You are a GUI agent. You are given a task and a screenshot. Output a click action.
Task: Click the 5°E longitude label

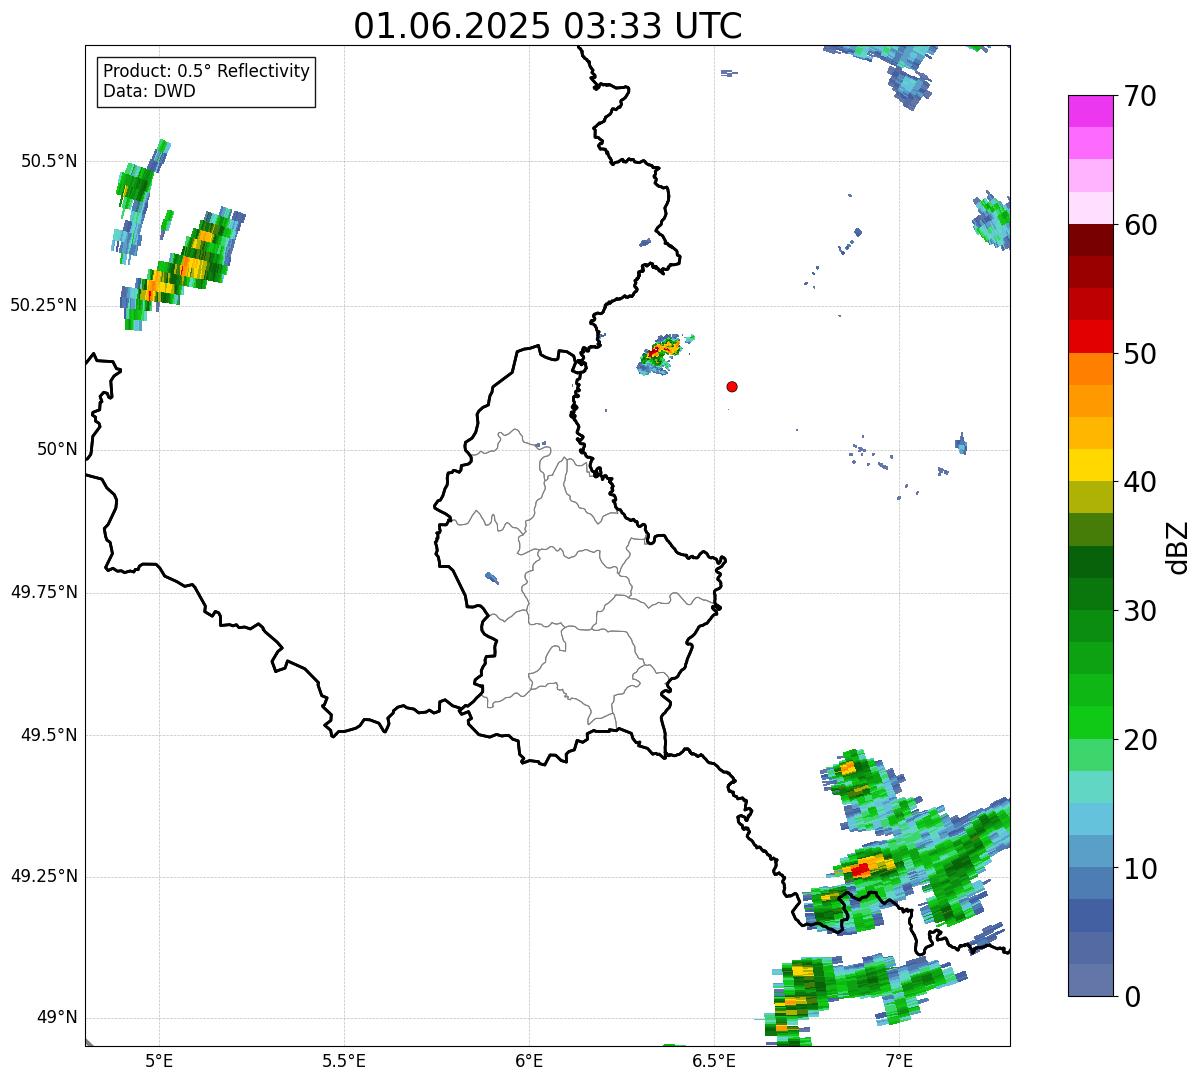[x=159, y=1060]
